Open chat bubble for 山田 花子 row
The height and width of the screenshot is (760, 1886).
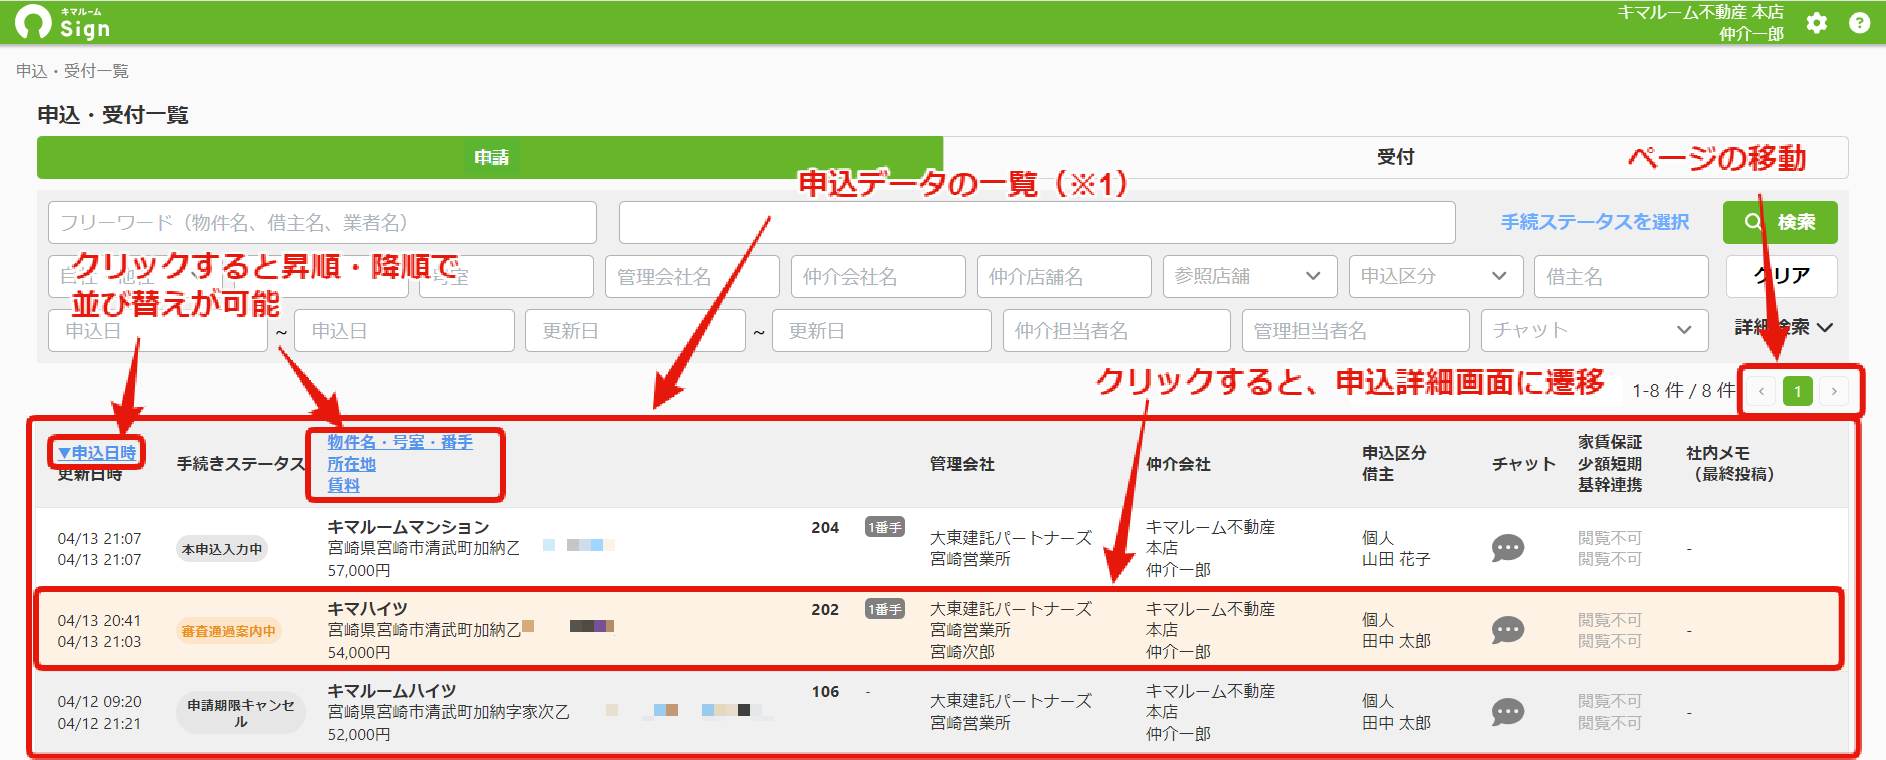tap(1507, 548)
